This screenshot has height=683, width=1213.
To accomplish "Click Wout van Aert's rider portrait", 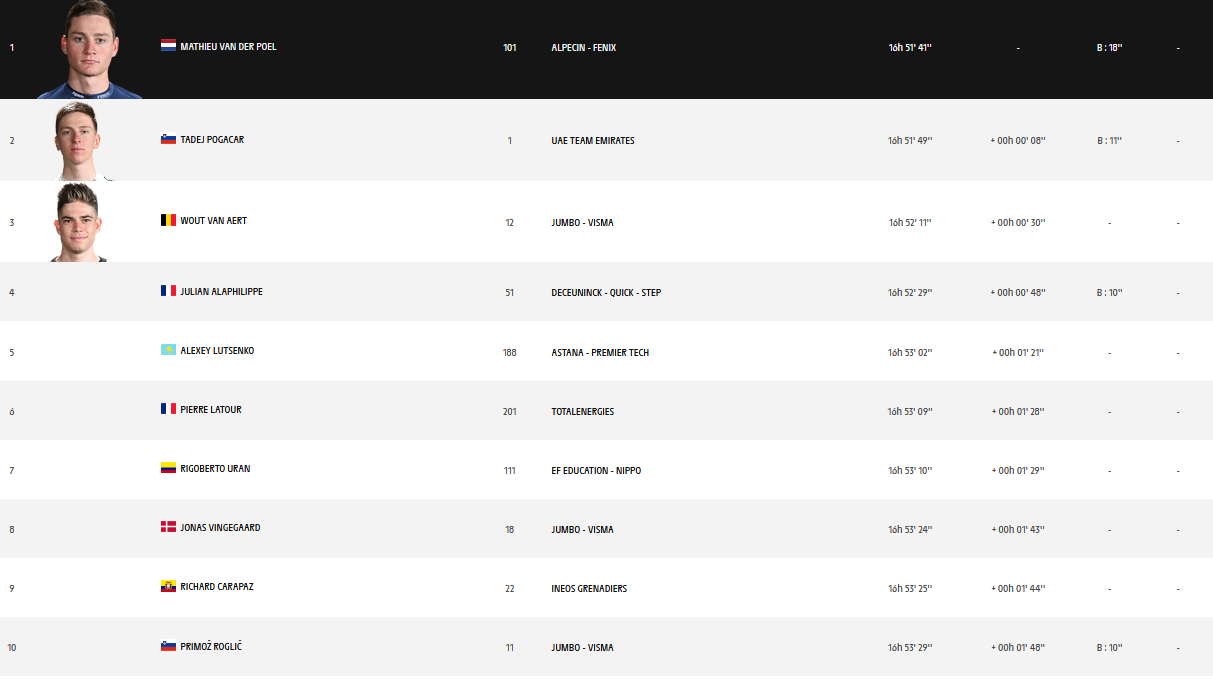I will pos(79,221).
